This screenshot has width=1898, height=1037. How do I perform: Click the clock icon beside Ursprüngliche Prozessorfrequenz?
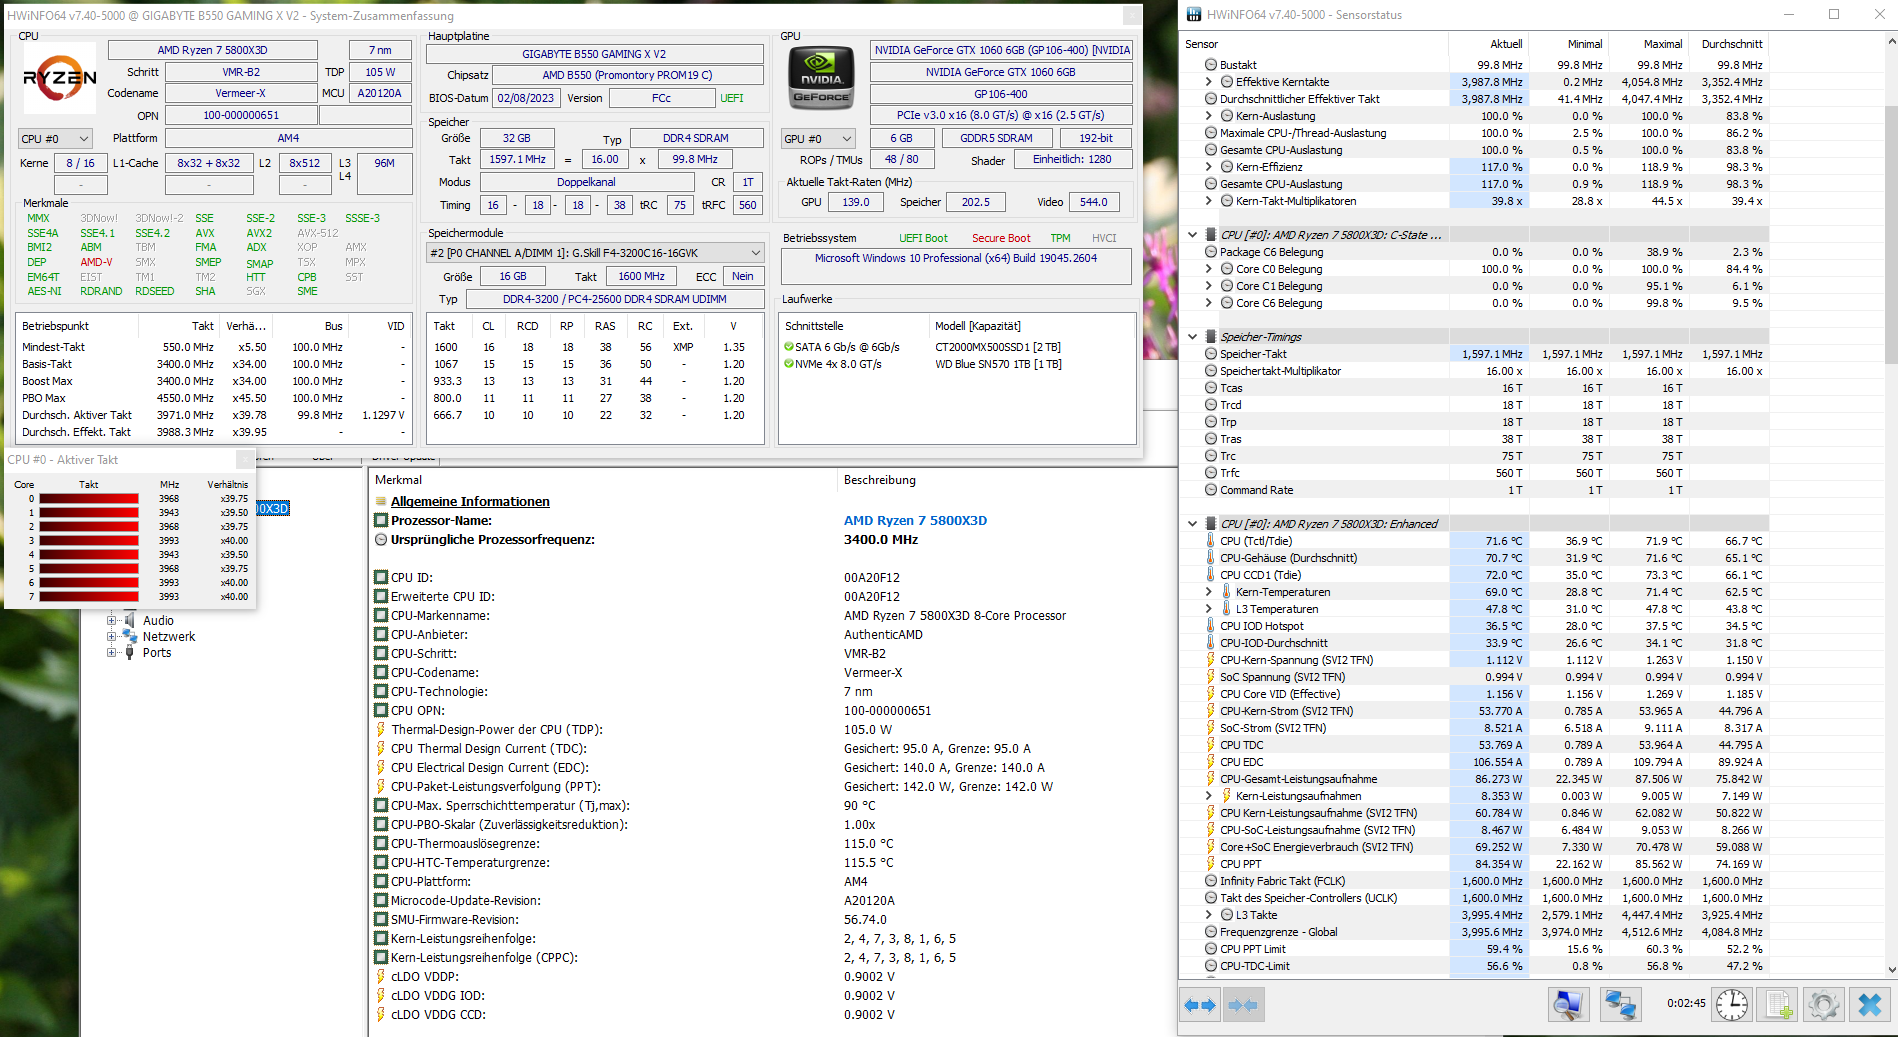(x=381, y=540)
